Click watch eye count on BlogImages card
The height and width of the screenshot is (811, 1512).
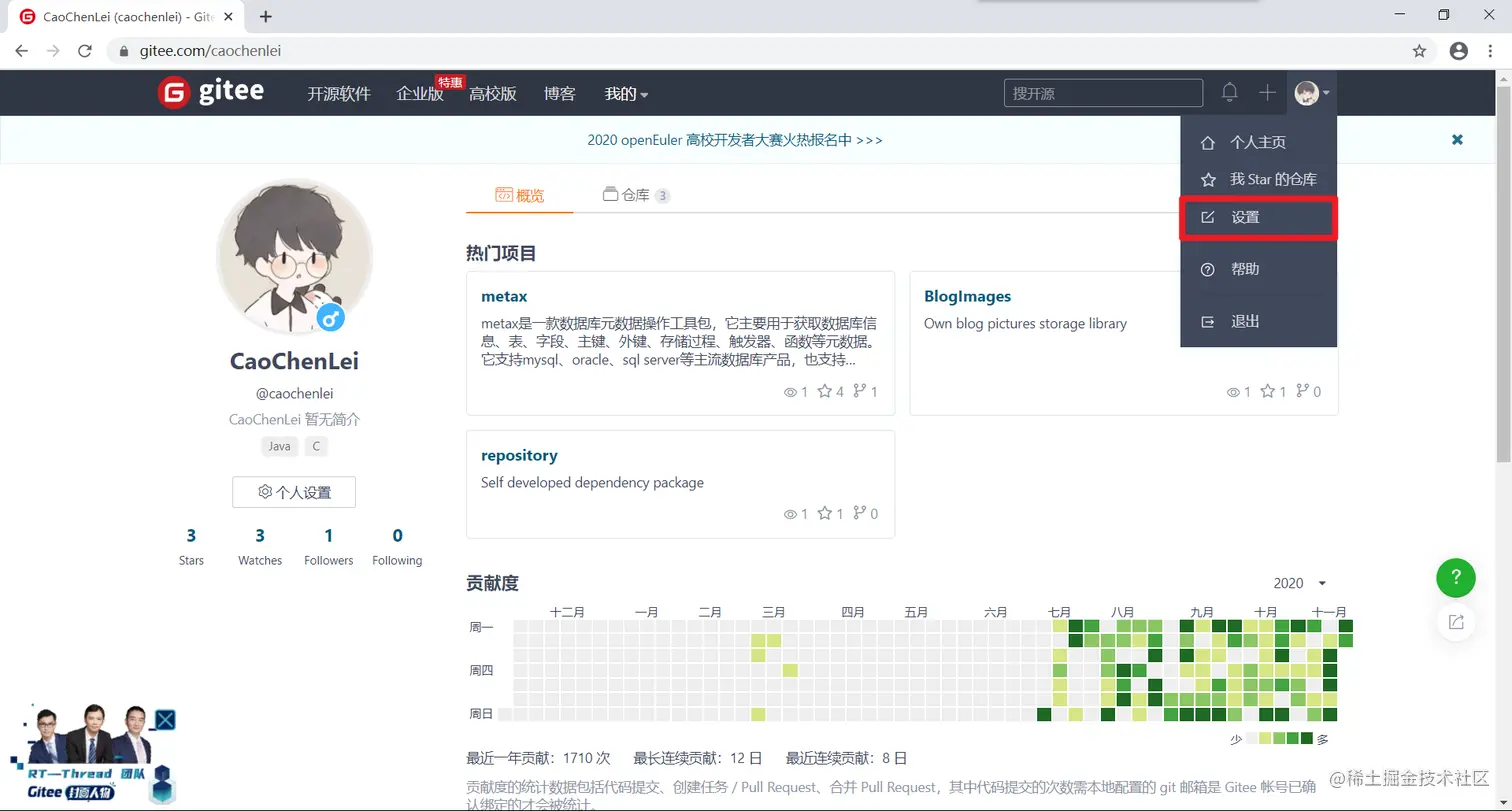(x=1239, y=392)
